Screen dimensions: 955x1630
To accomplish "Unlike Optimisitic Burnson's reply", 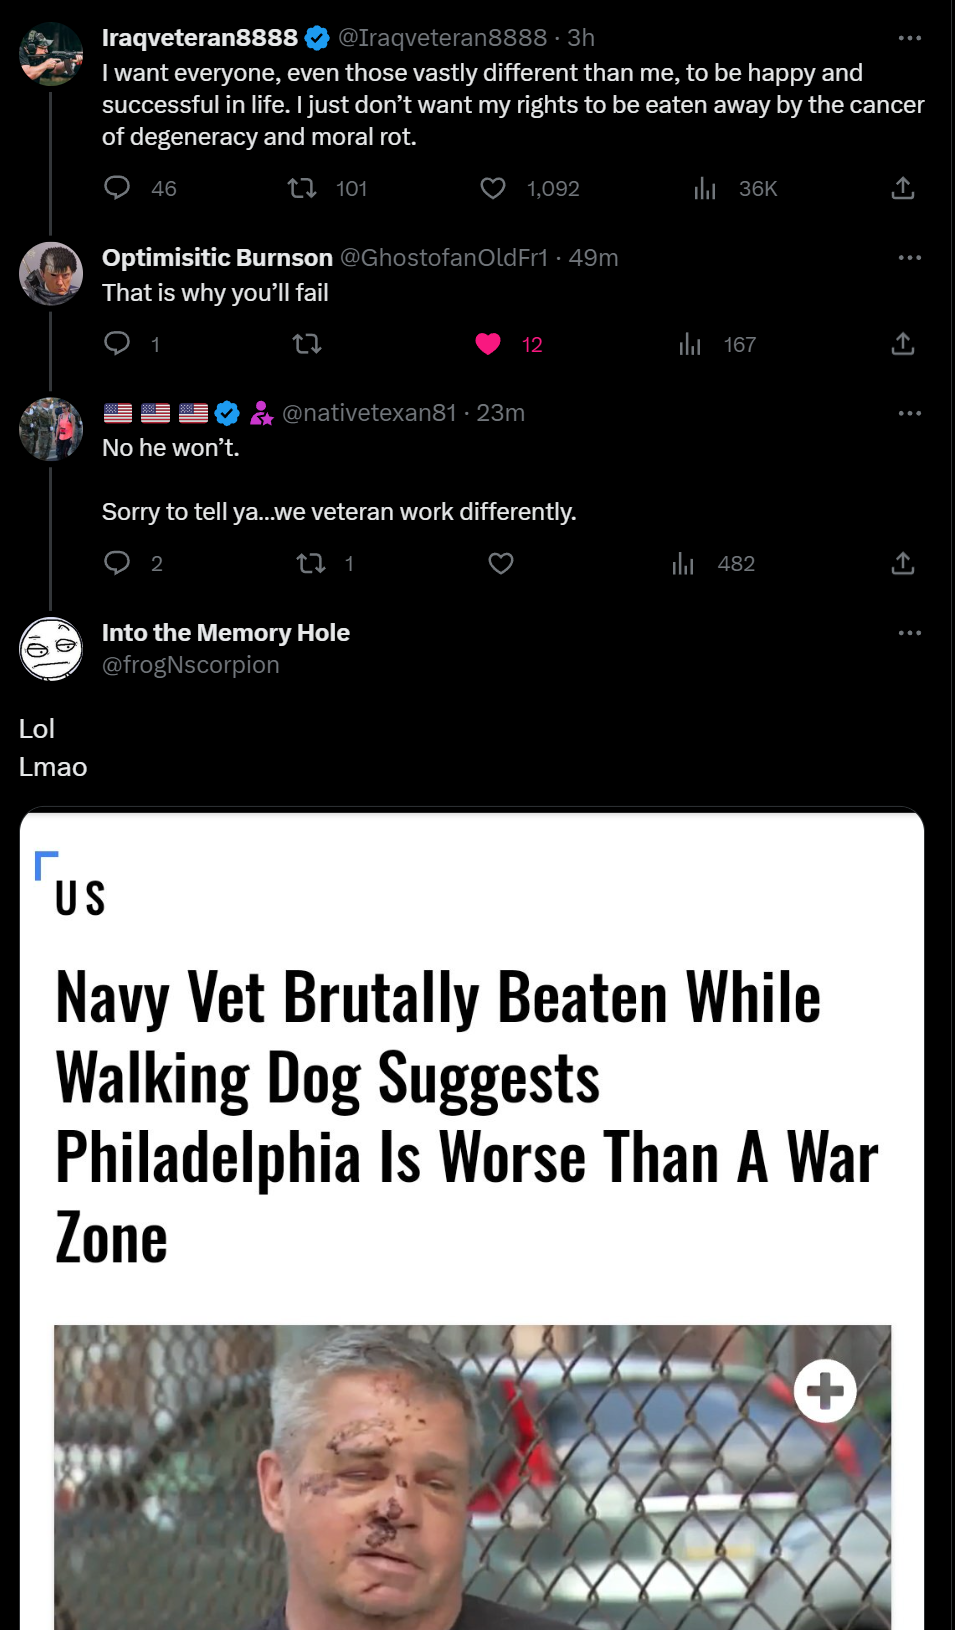I will [x=488, y=344].
